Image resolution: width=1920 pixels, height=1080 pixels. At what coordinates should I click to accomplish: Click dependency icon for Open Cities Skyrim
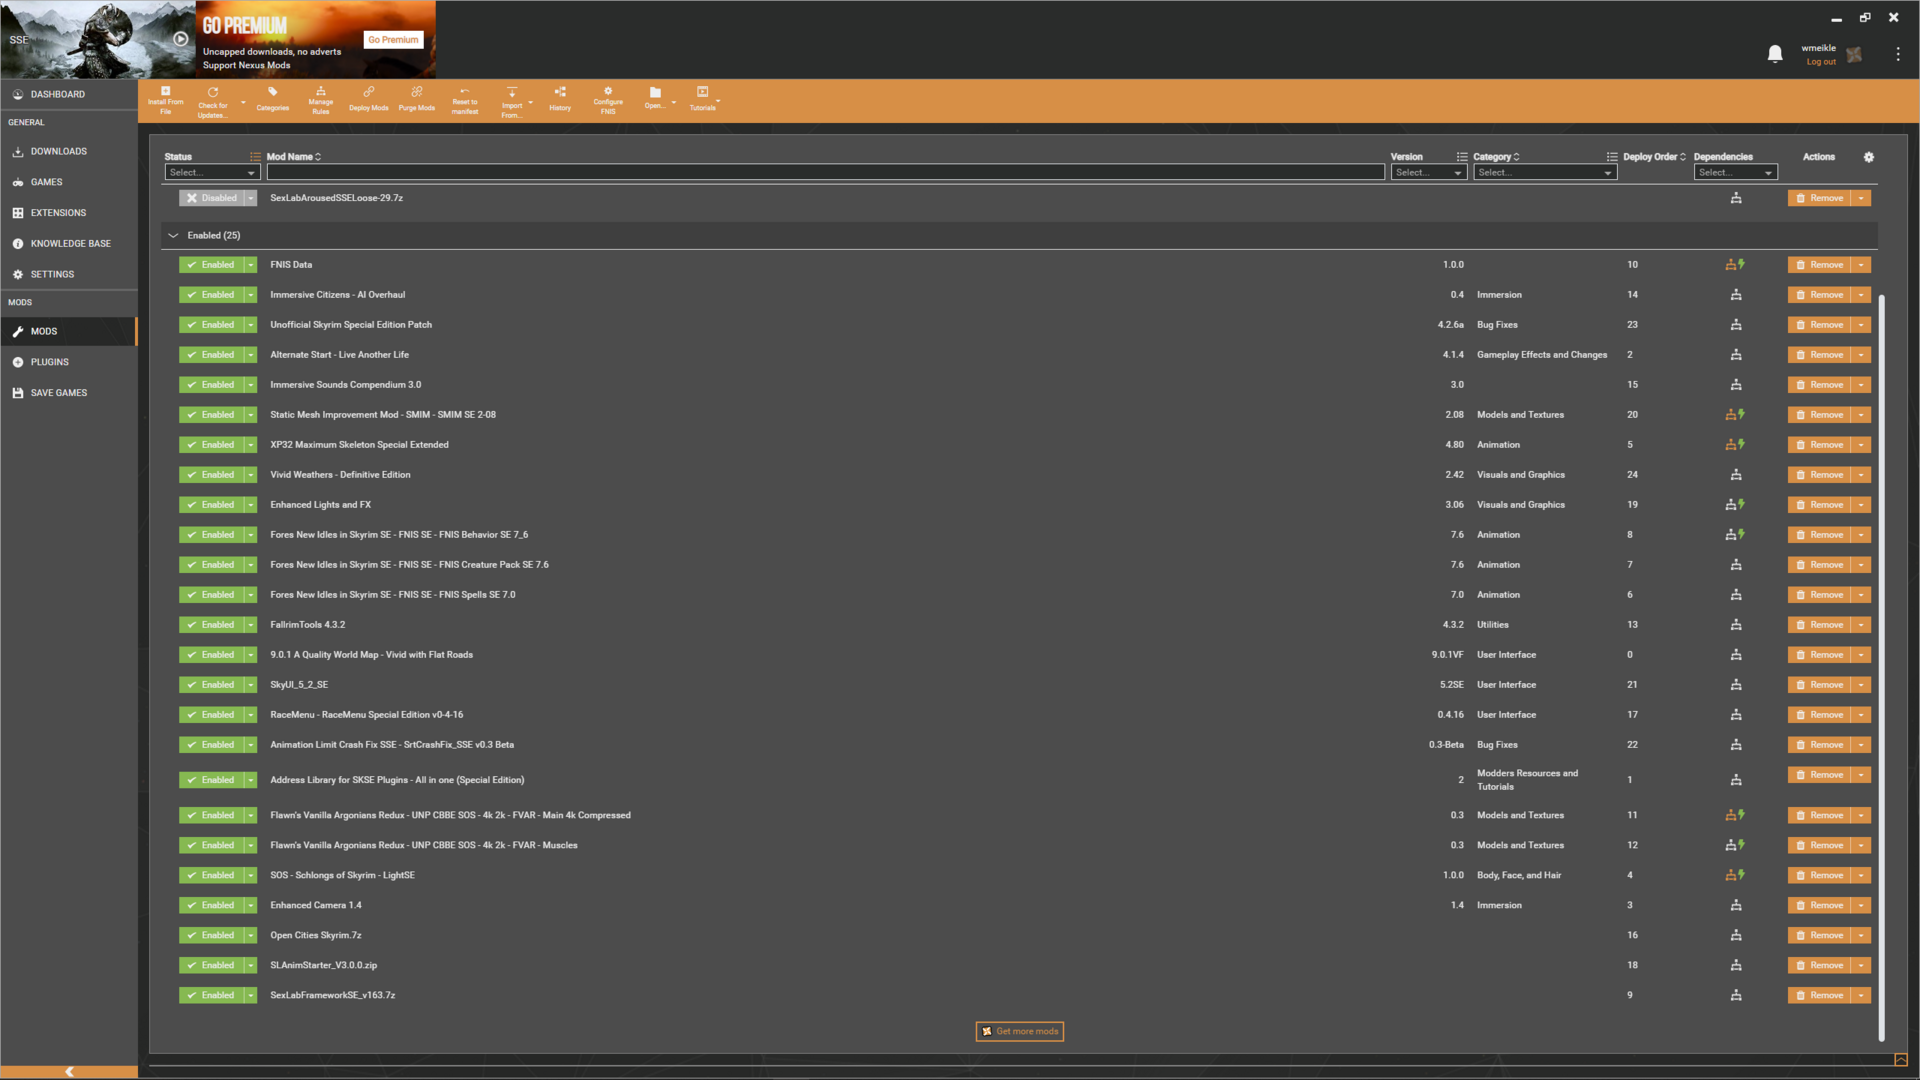[1736, 936]
